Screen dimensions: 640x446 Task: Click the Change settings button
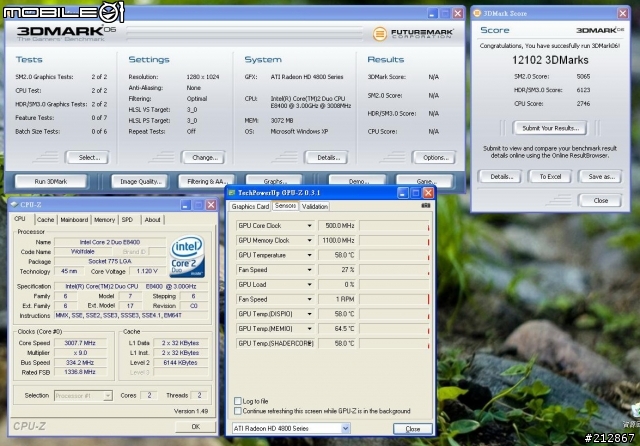pyautogui.click(x=203, y=158)
